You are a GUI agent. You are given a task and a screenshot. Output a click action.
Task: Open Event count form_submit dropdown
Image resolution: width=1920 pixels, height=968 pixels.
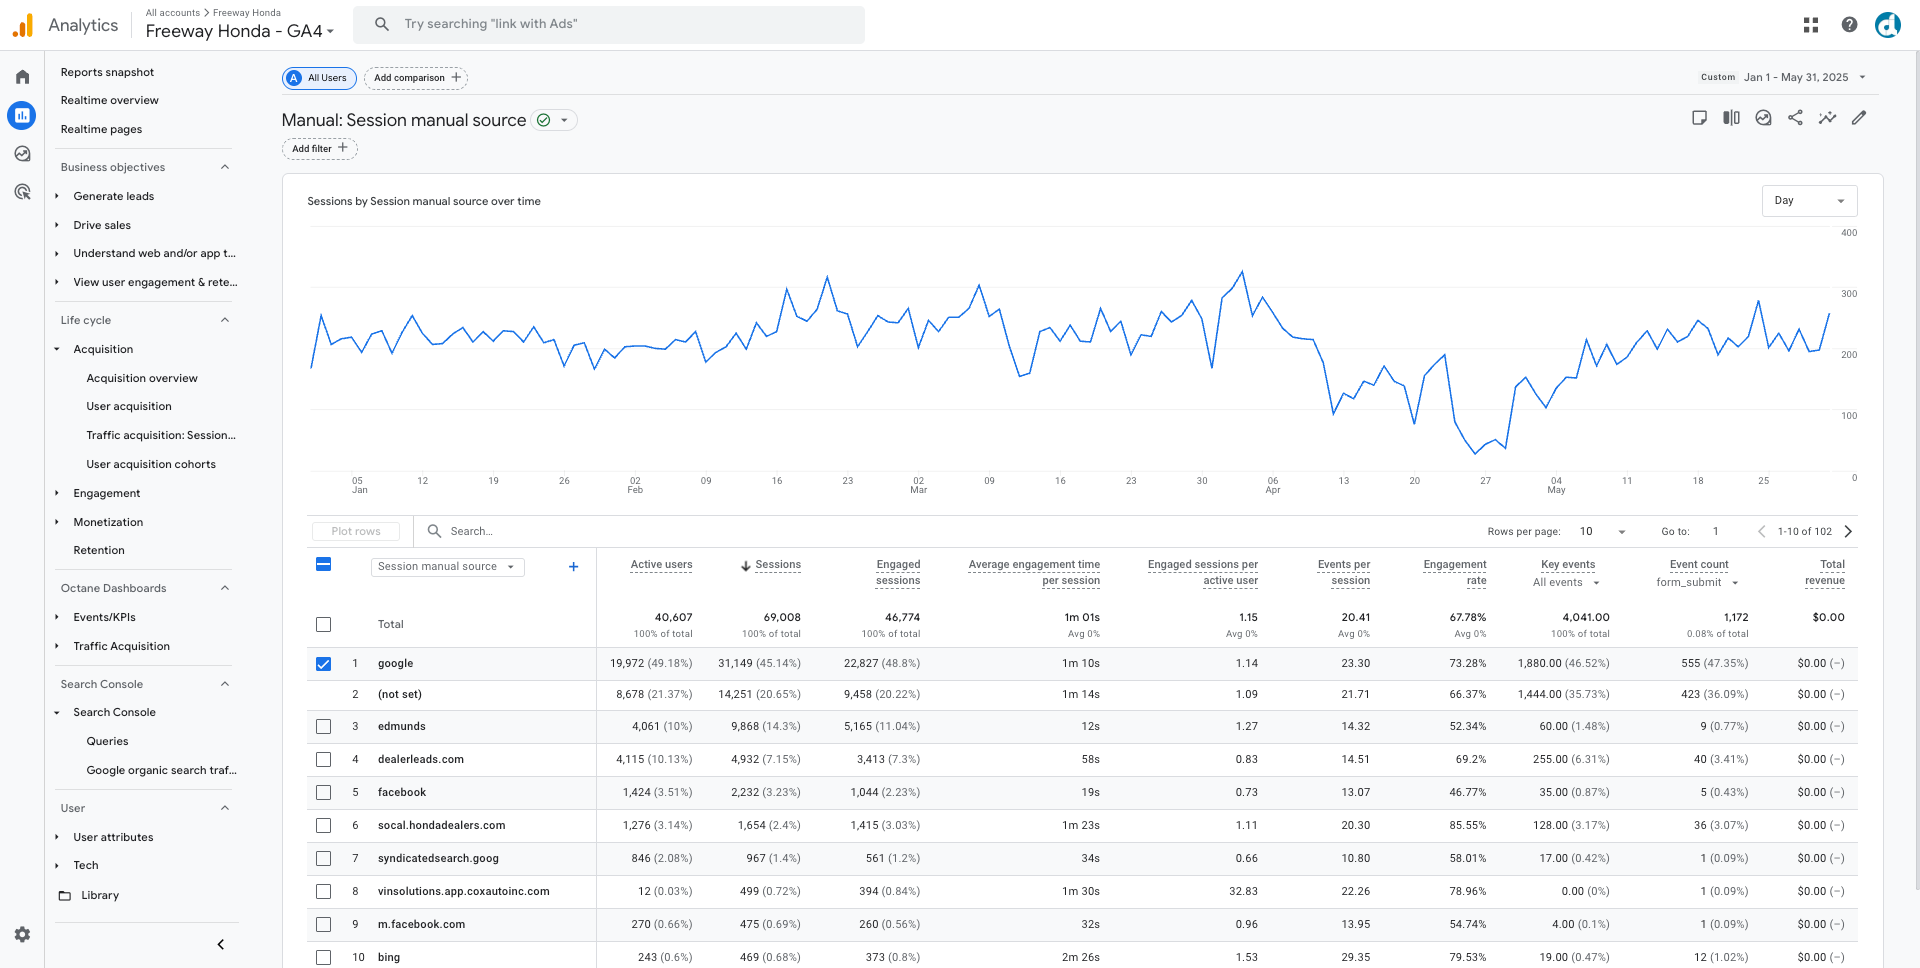pyautogui.click(x=1697, y=583)
